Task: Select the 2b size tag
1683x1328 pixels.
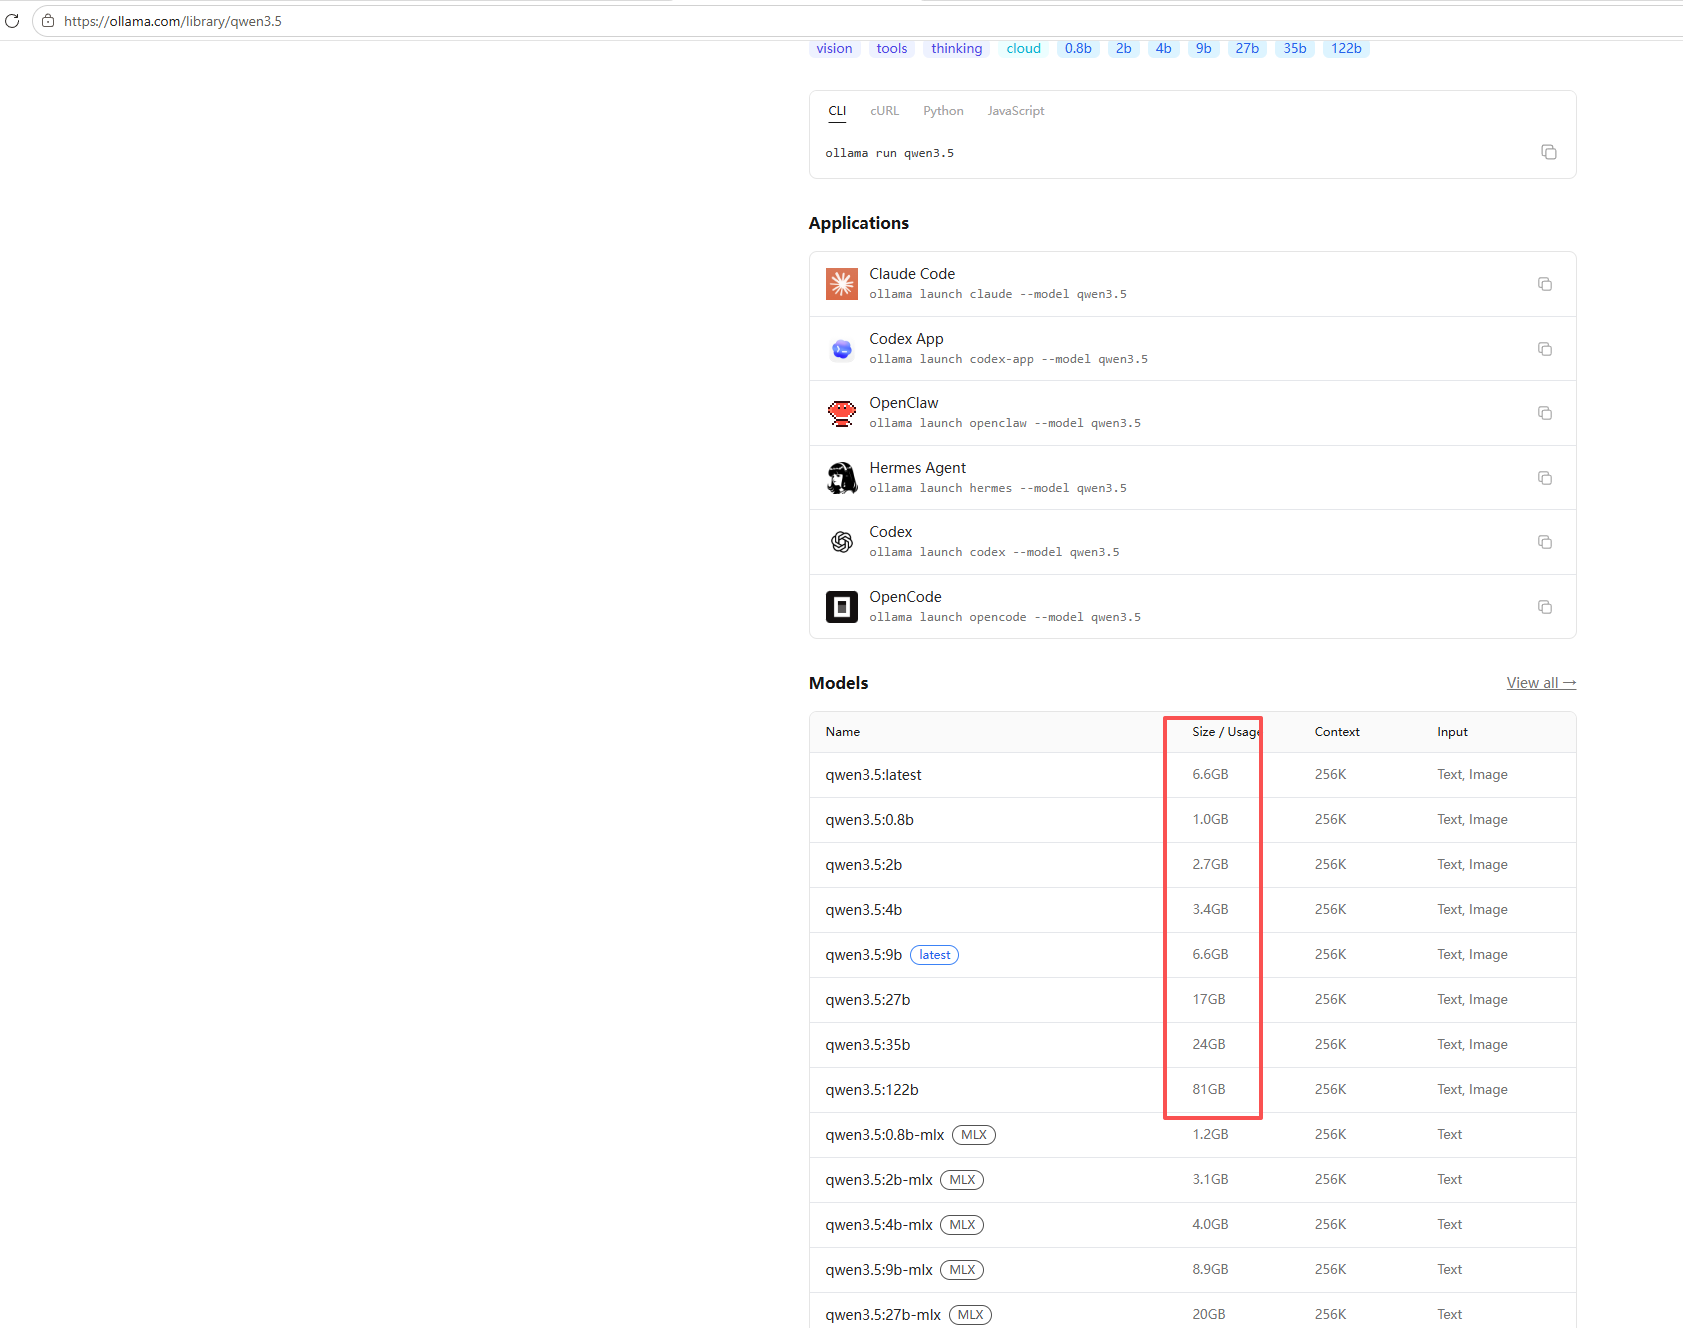Action: (x=1124, y=48)
